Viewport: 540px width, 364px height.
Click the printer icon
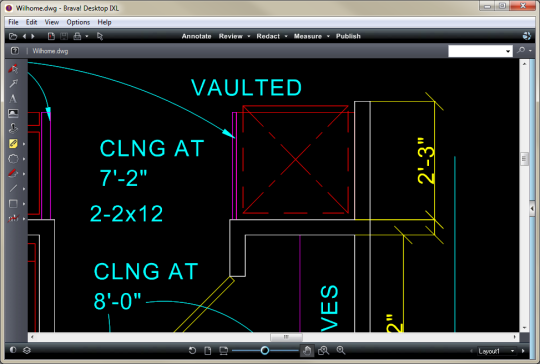[x=77, y=36]
